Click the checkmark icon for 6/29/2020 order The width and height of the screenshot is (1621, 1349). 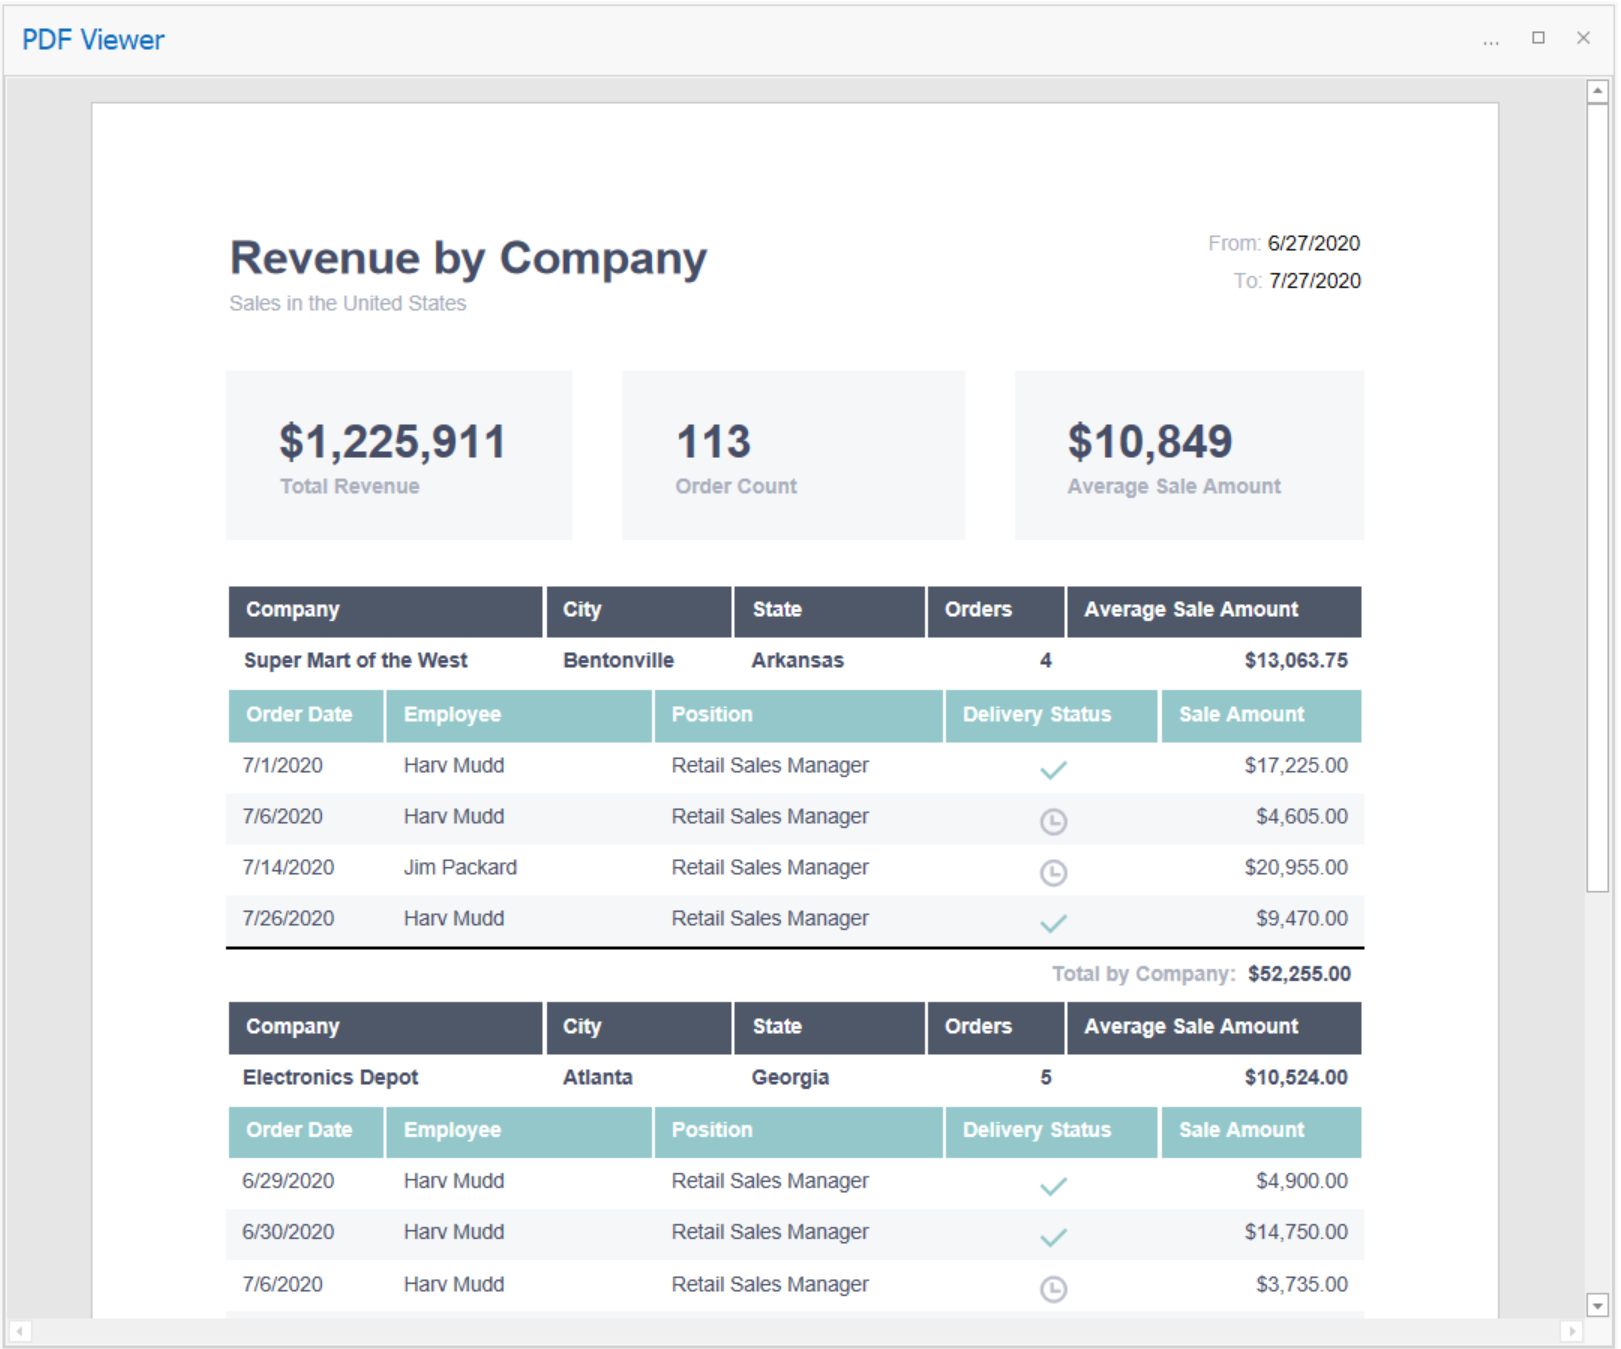point(1053,1186)
